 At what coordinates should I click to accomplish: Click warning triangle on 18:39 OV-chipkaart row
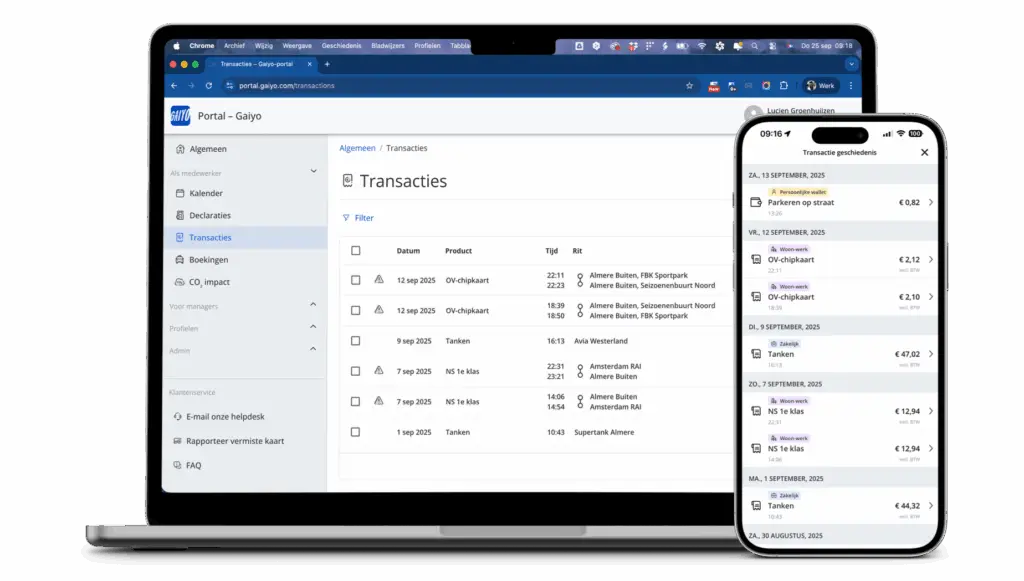click(379, 309)
